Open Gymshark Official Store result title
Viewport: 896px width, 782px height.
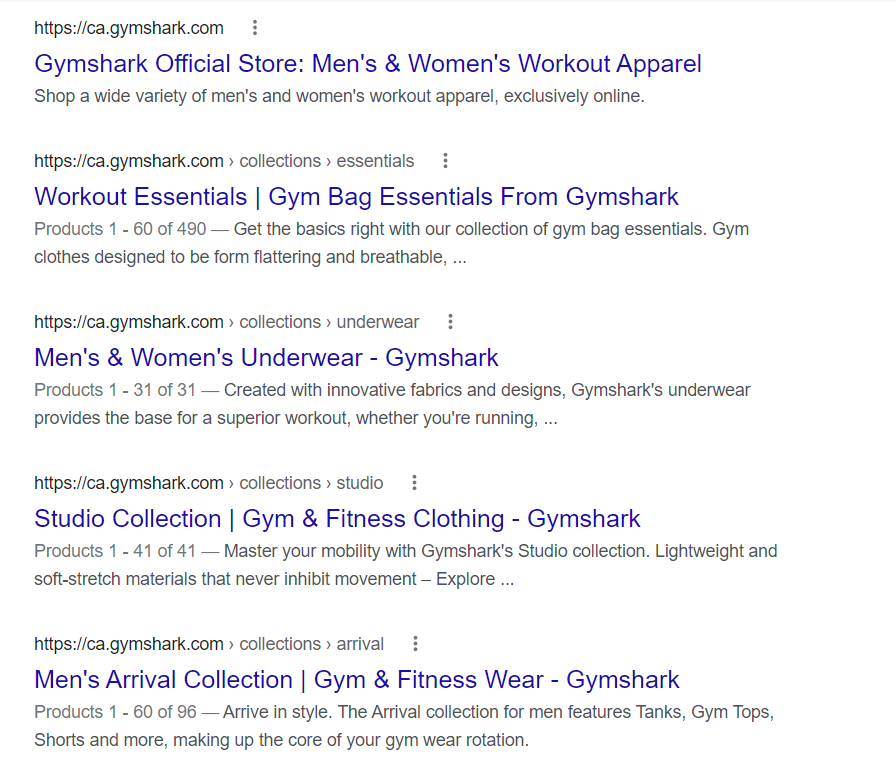[367, 63]
